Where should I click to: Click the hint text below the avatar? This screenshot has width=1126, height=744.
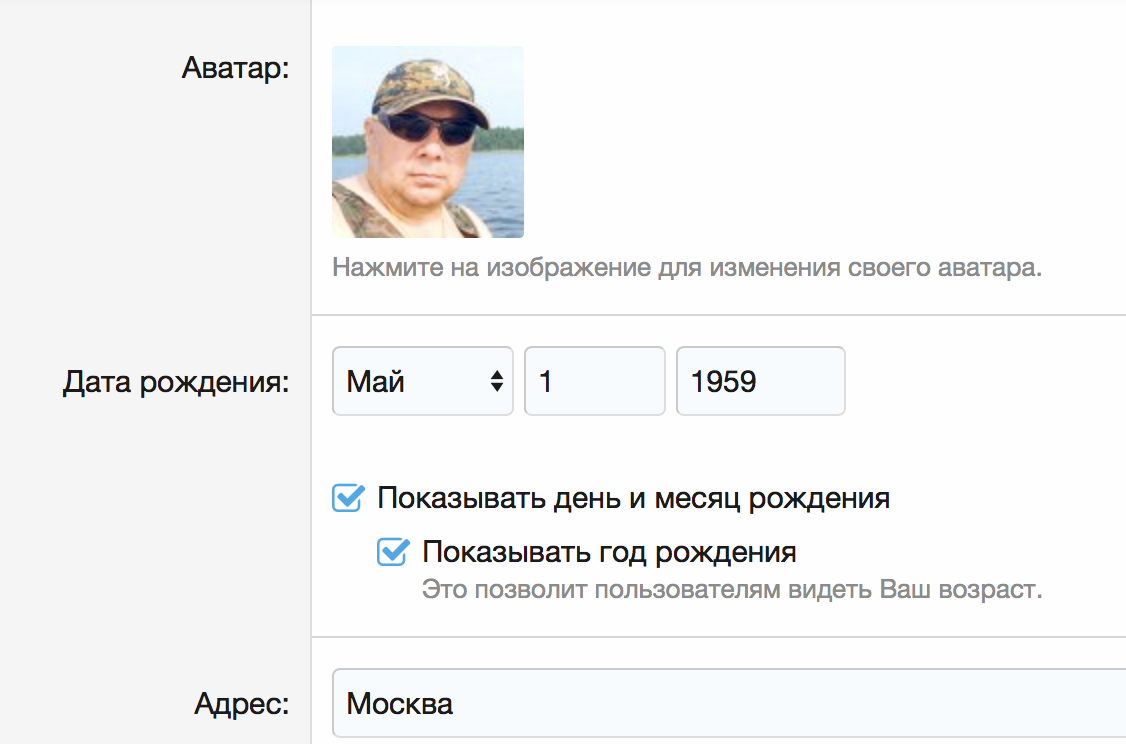point(686,269)
